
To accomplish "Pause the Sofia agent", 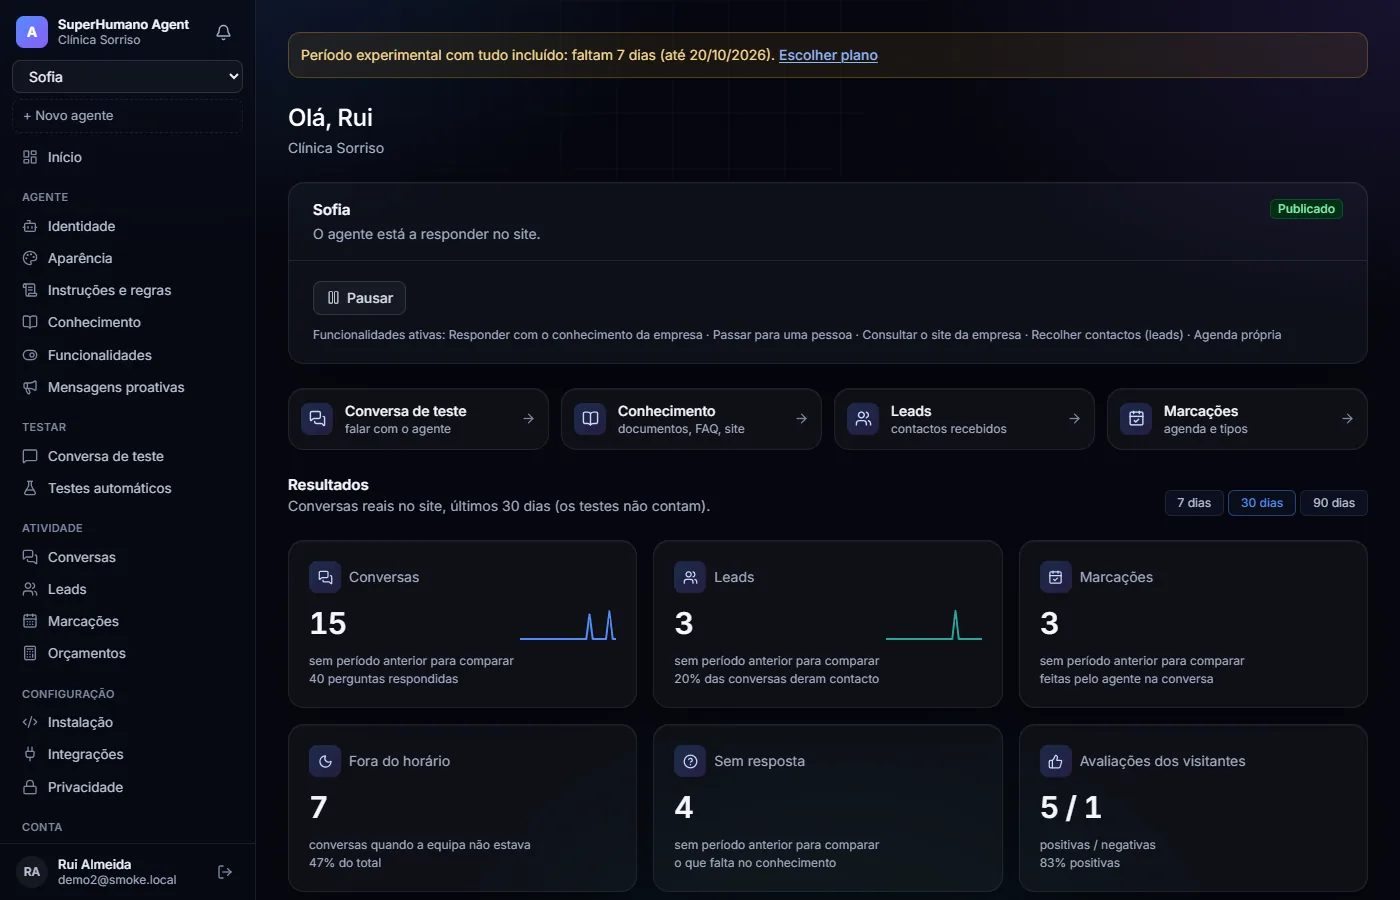I will [x=359, y=298].
